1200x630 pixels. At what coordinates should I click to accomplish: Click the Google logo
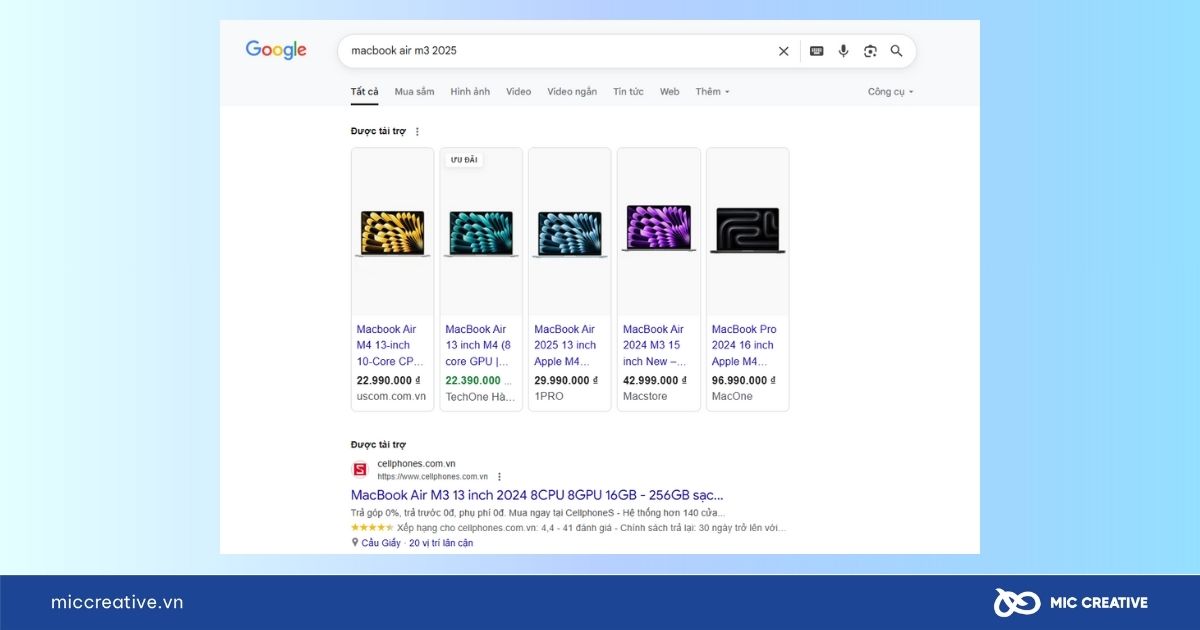click(276, 50)
